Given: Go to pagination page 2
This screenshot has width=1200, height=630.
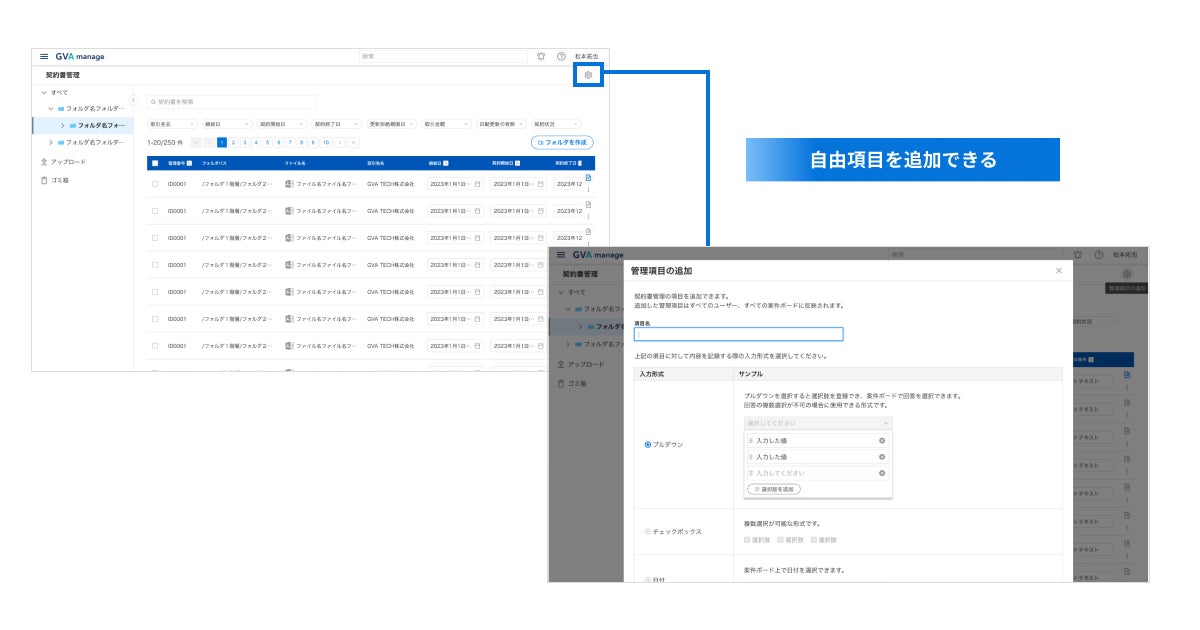Looking at the screenshot, I should tap(233, 143).
